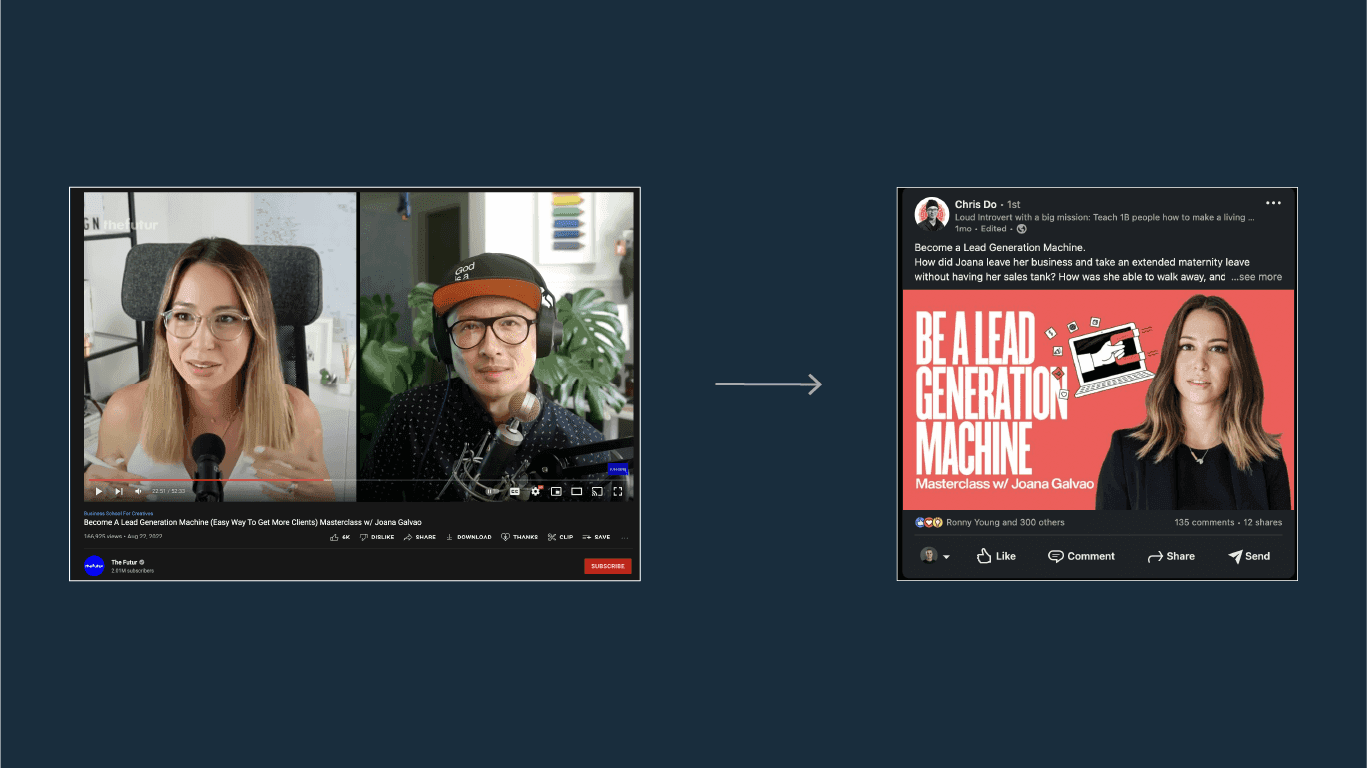Enter fullscreen mode
Image resolution: width=1367 pixels, height=768 pixels.
pos(617,491)
